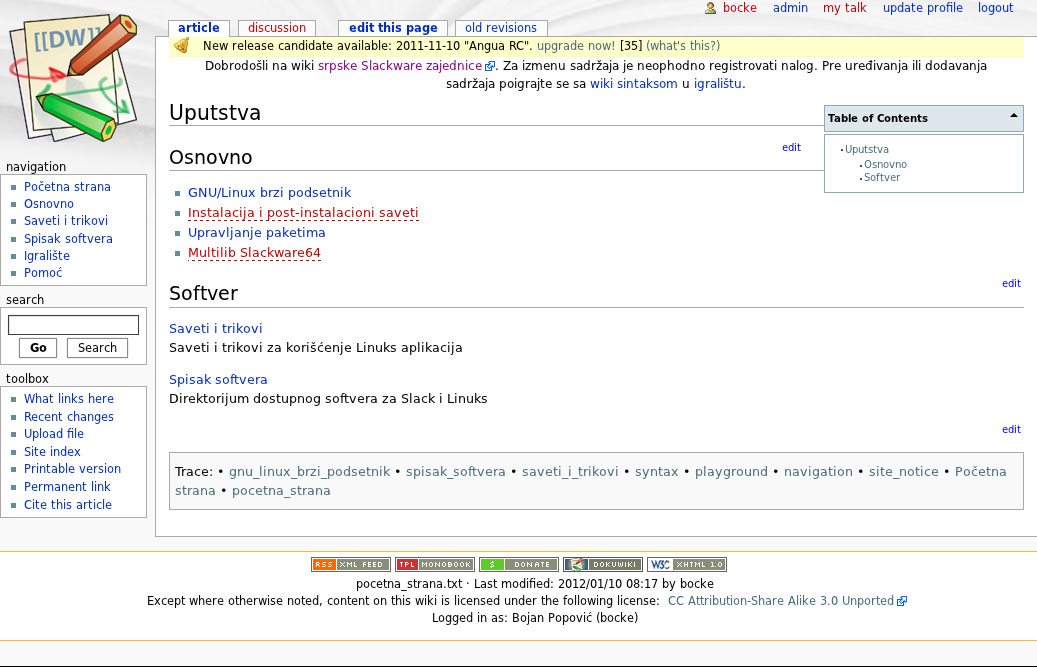Image resolution: width=1037 pixels, height=667 pixels.
Task: Collapse the Table of Contents box
Action: (x=1014, y=117)
